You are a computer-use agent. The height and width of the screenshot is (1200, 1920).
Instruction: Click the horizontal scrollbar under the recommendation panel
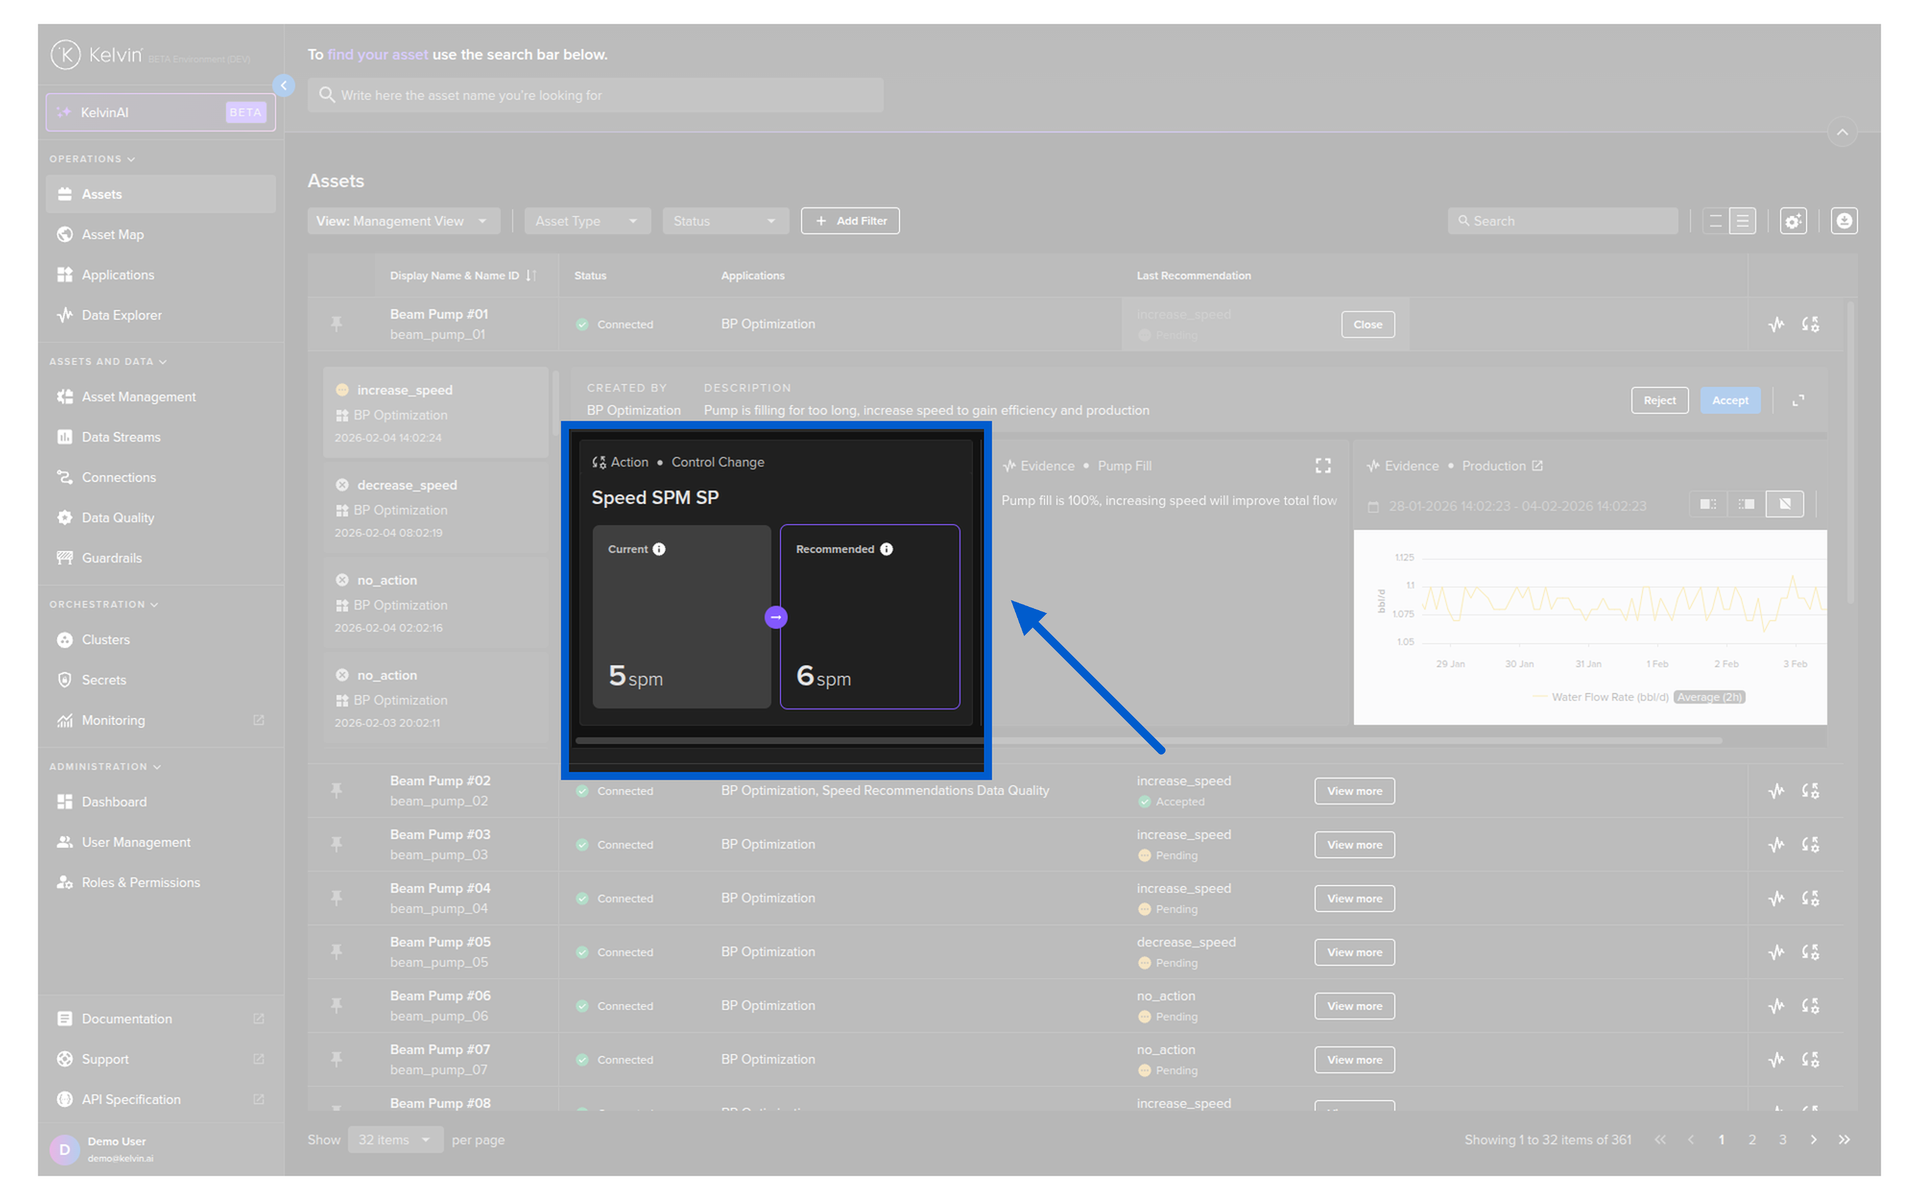1148,741
